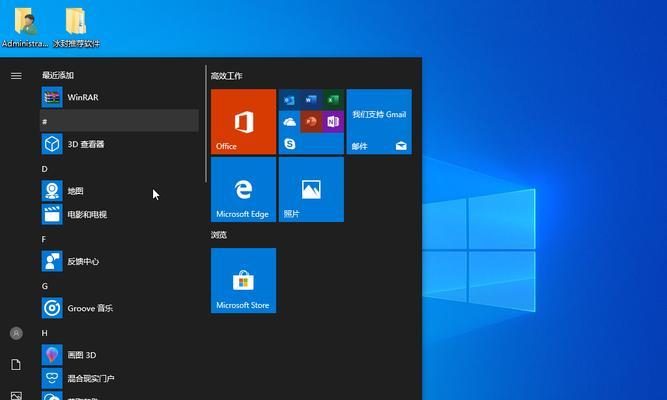The height and width of the screenshot is (400, 667).
Task: Open the 照片 photos tile
Action: click(x=311, y=189)
